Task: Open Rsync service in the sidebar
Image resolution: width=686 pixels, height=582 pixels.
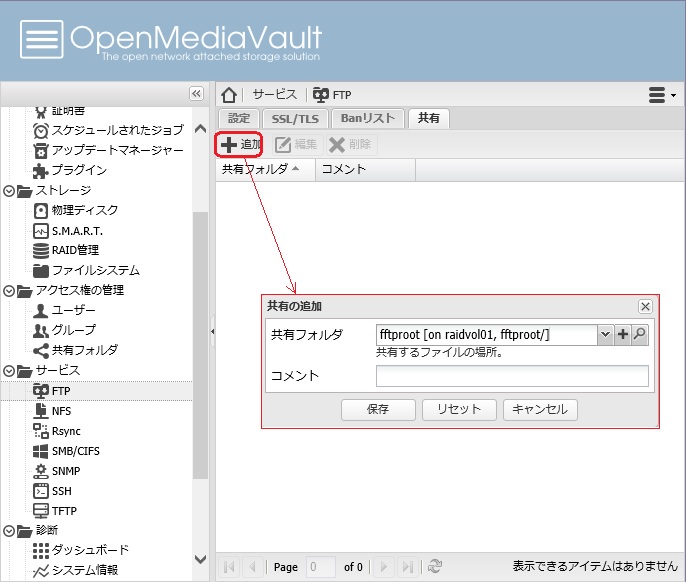Action: point(57,431)
